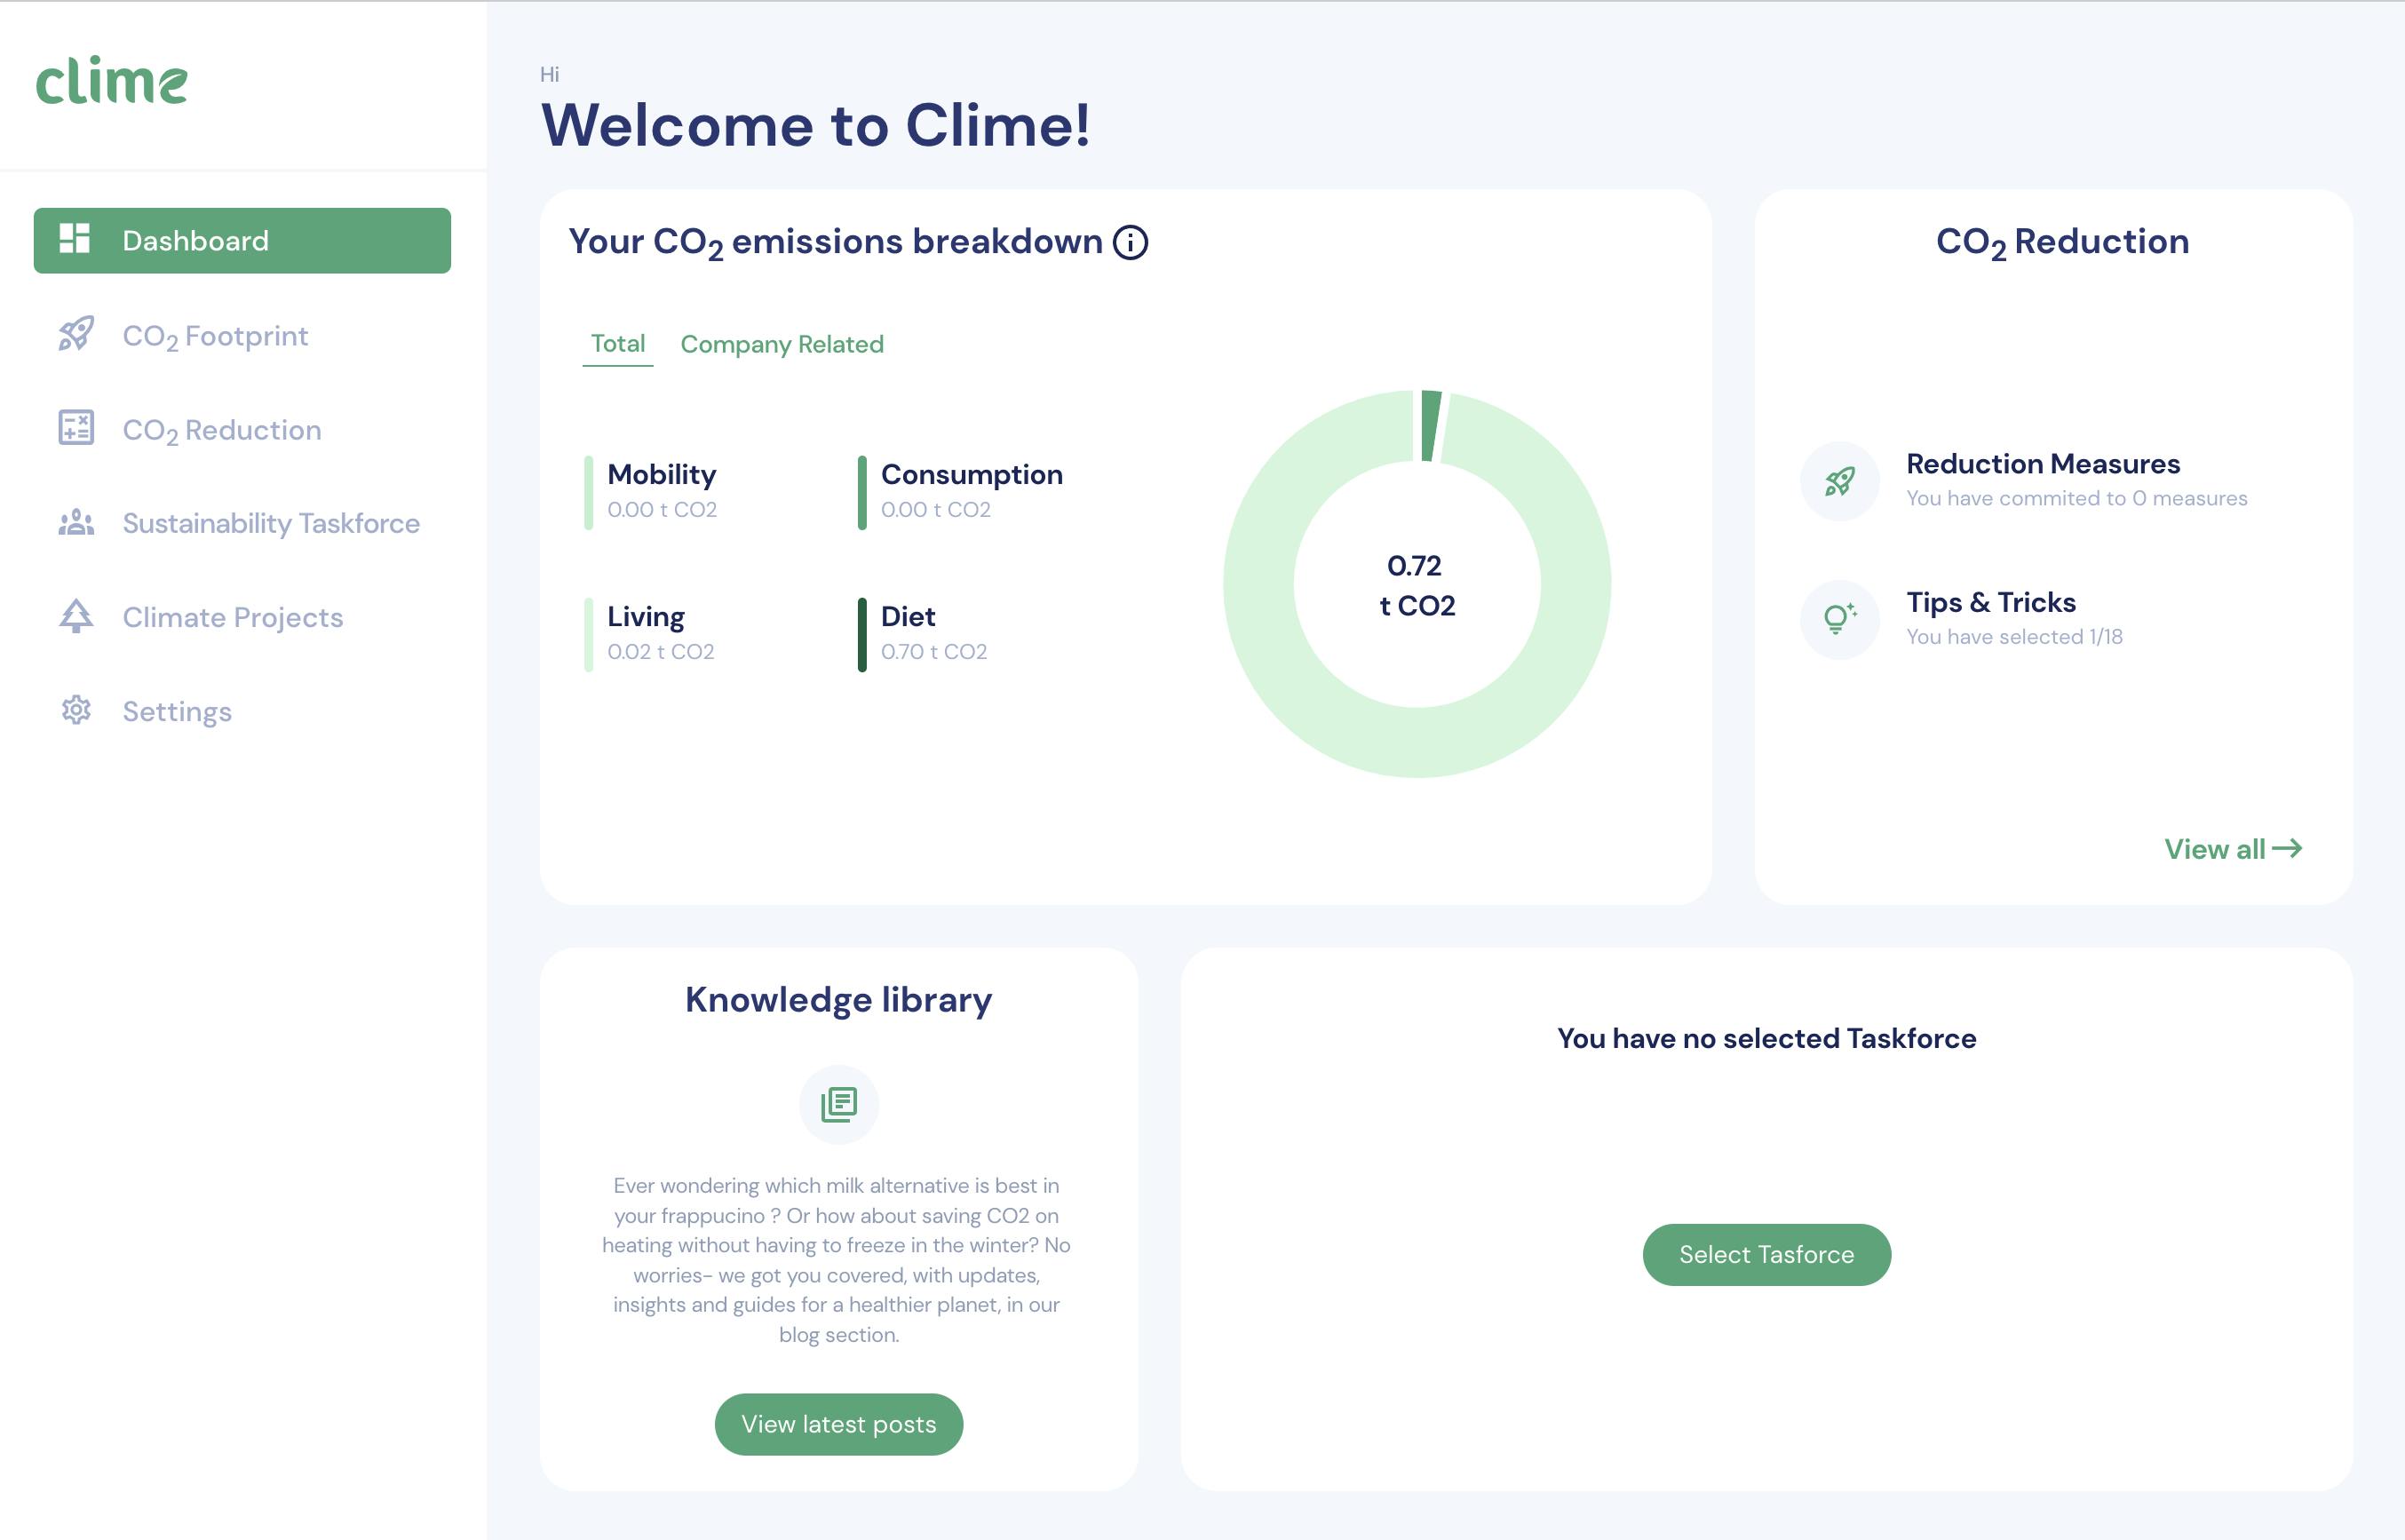Image resolution: width=2405 pixels, height=1540 pixels.
Task: Click the Diet value 0.70 t CO2
Action: tap(934, 651)
